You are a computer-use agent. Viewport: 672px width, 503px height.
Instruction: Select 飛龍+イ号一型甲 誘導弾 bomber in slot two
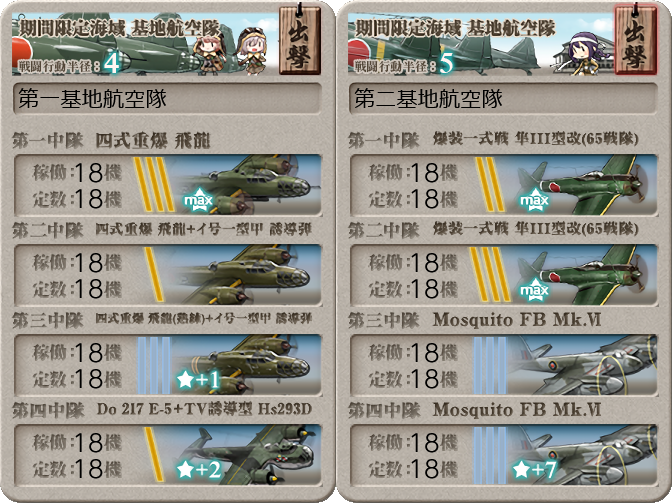click(168, 275)
